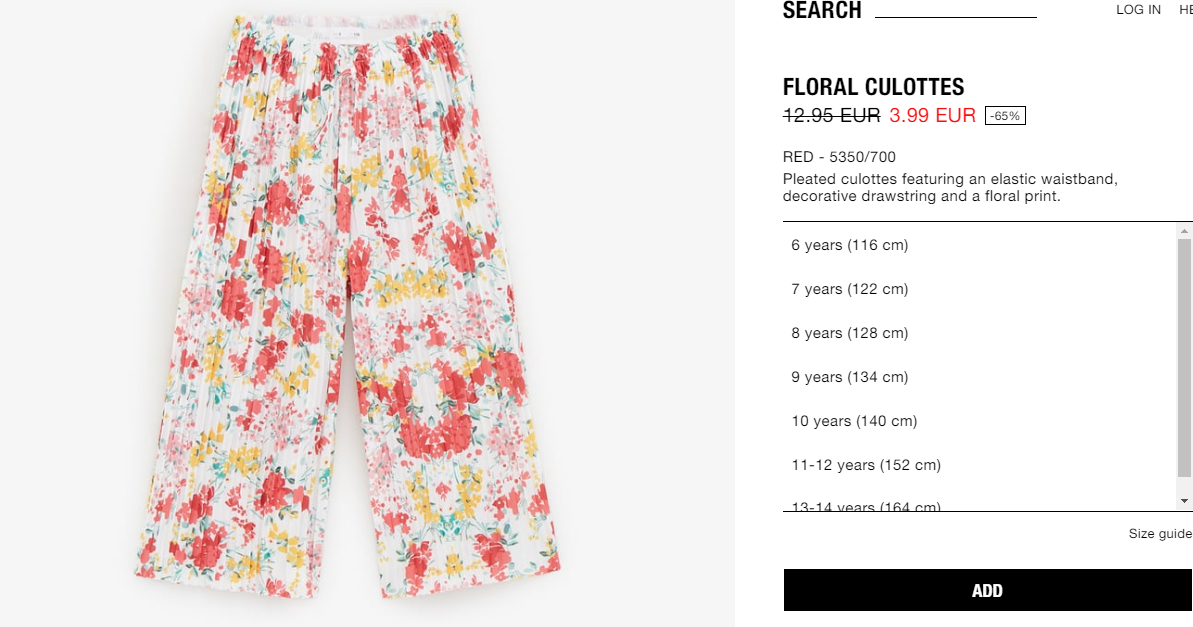
Task: Click the FLORAL CULOTTES product title
Action: point(873,87)
